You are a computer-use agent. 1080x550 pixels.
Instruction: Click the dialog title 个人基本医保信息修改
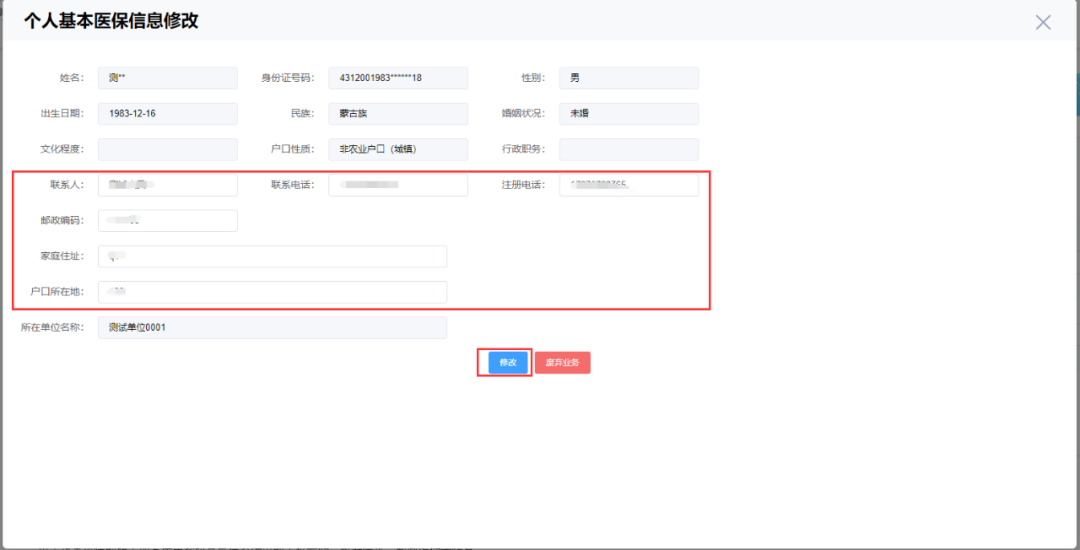click(111, 21)
